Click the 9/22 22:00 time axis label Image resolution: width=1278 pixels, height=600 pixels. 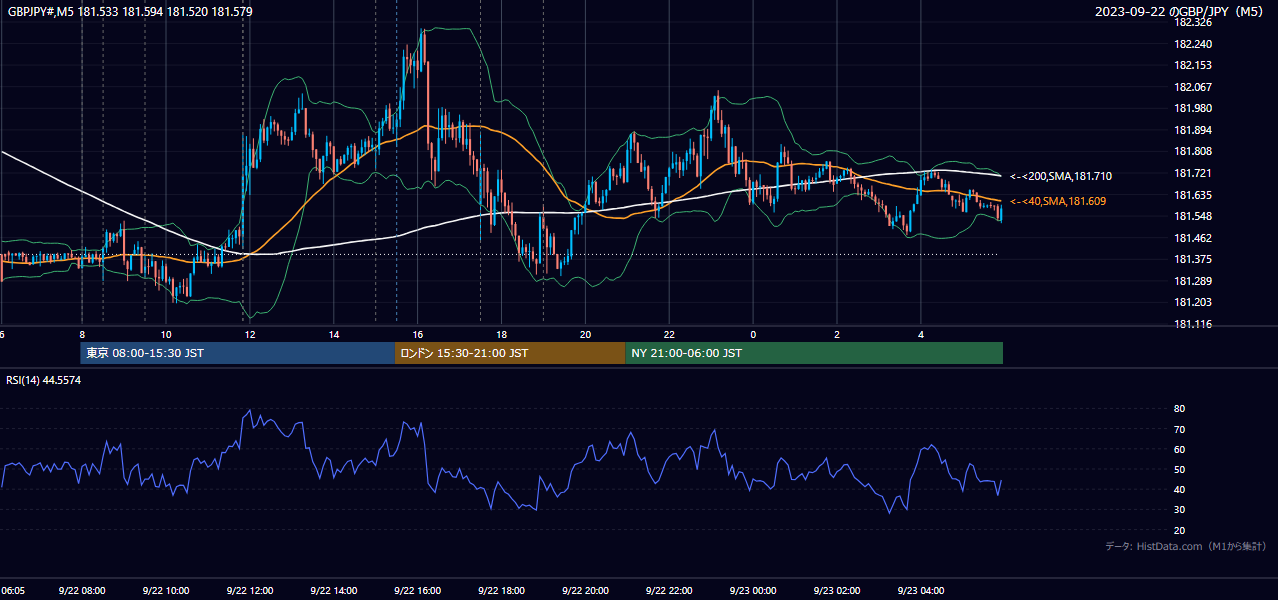coord(669,590)
